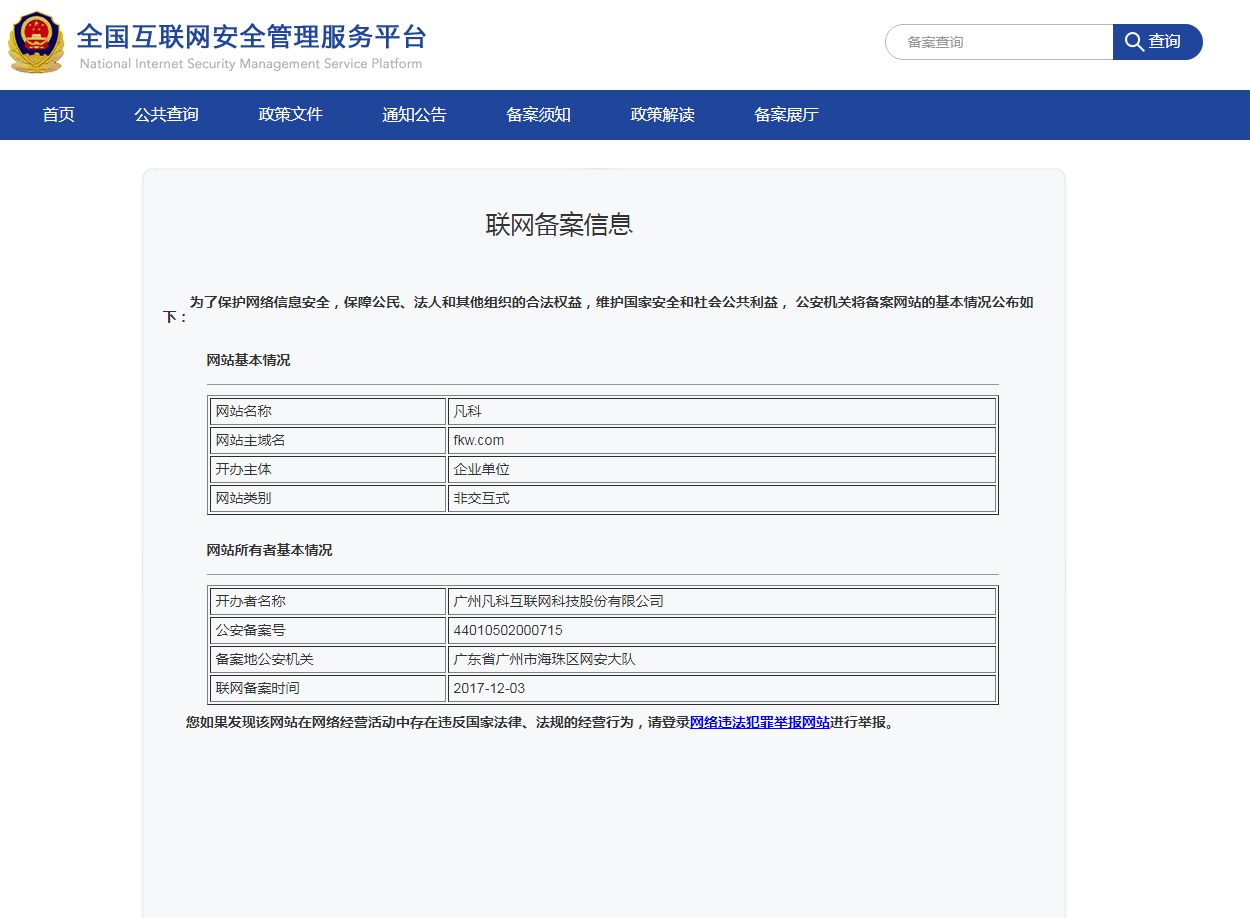
Task: Open the 通知公告 navigation item
Action: pyautogui.click(x=415, y=115)
